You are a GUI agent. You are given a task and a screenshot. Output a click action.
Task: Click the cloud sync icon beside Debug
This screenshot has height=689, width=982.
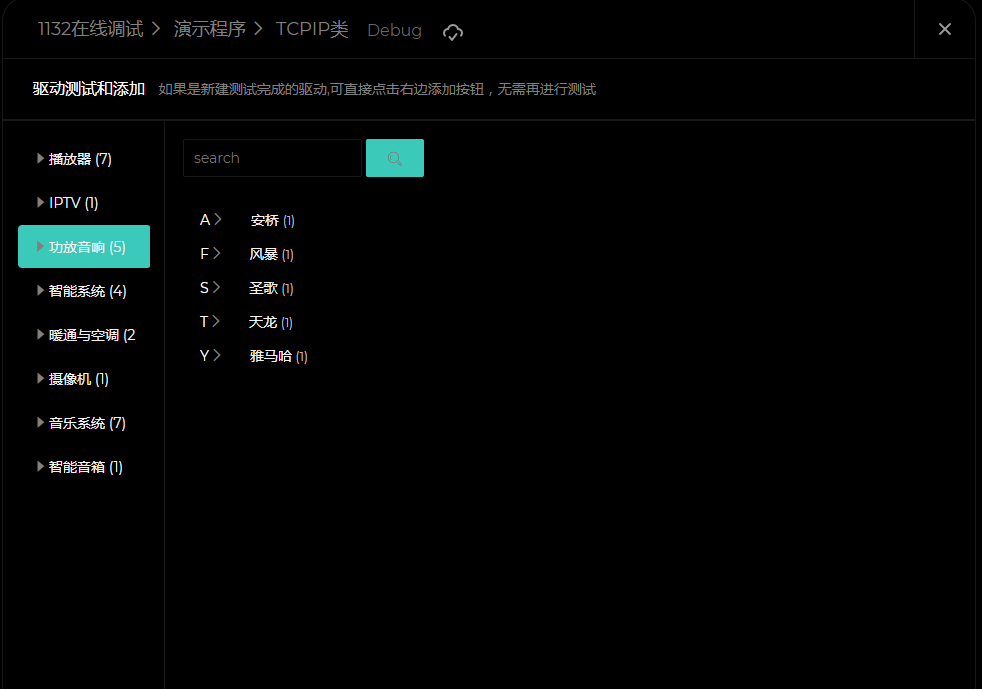pyautogui.click(x=453, y=32)
